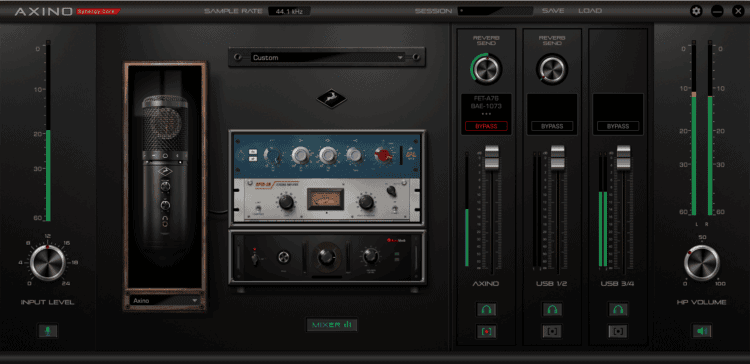Viewport: 750px width, 364px height.
Task: Click BYPASS on the USB 1/2 channel
Action: 552,126
